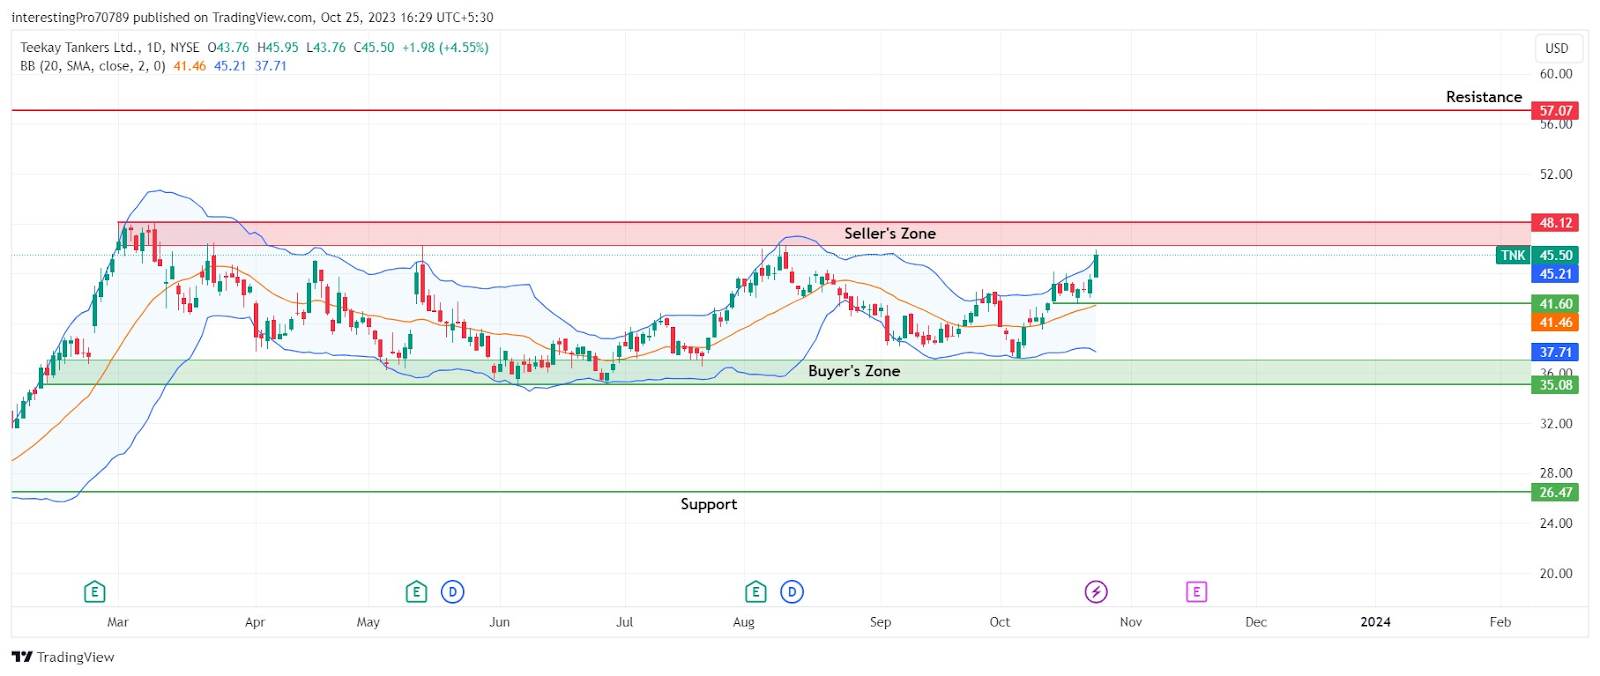
Task: Open the TradingView logo link
Action: coord(63,657)
